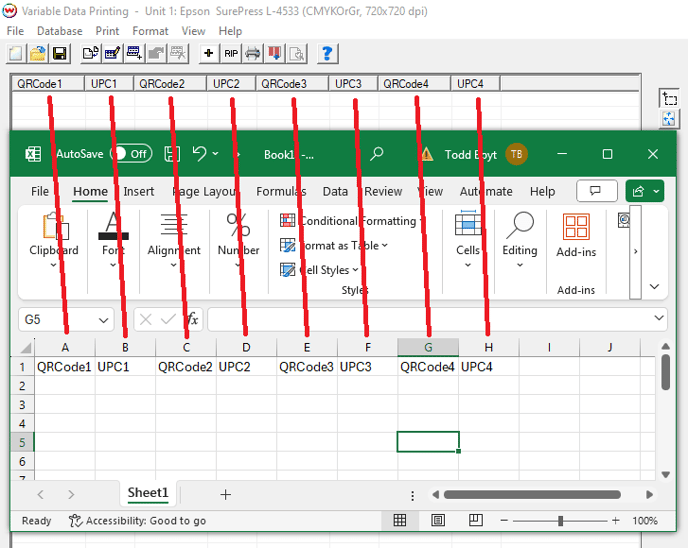Image resolution: width=688 pixels, height=548 pixels.
Task: Click the horizontal scrollbar in Excel
Action: 532,495
